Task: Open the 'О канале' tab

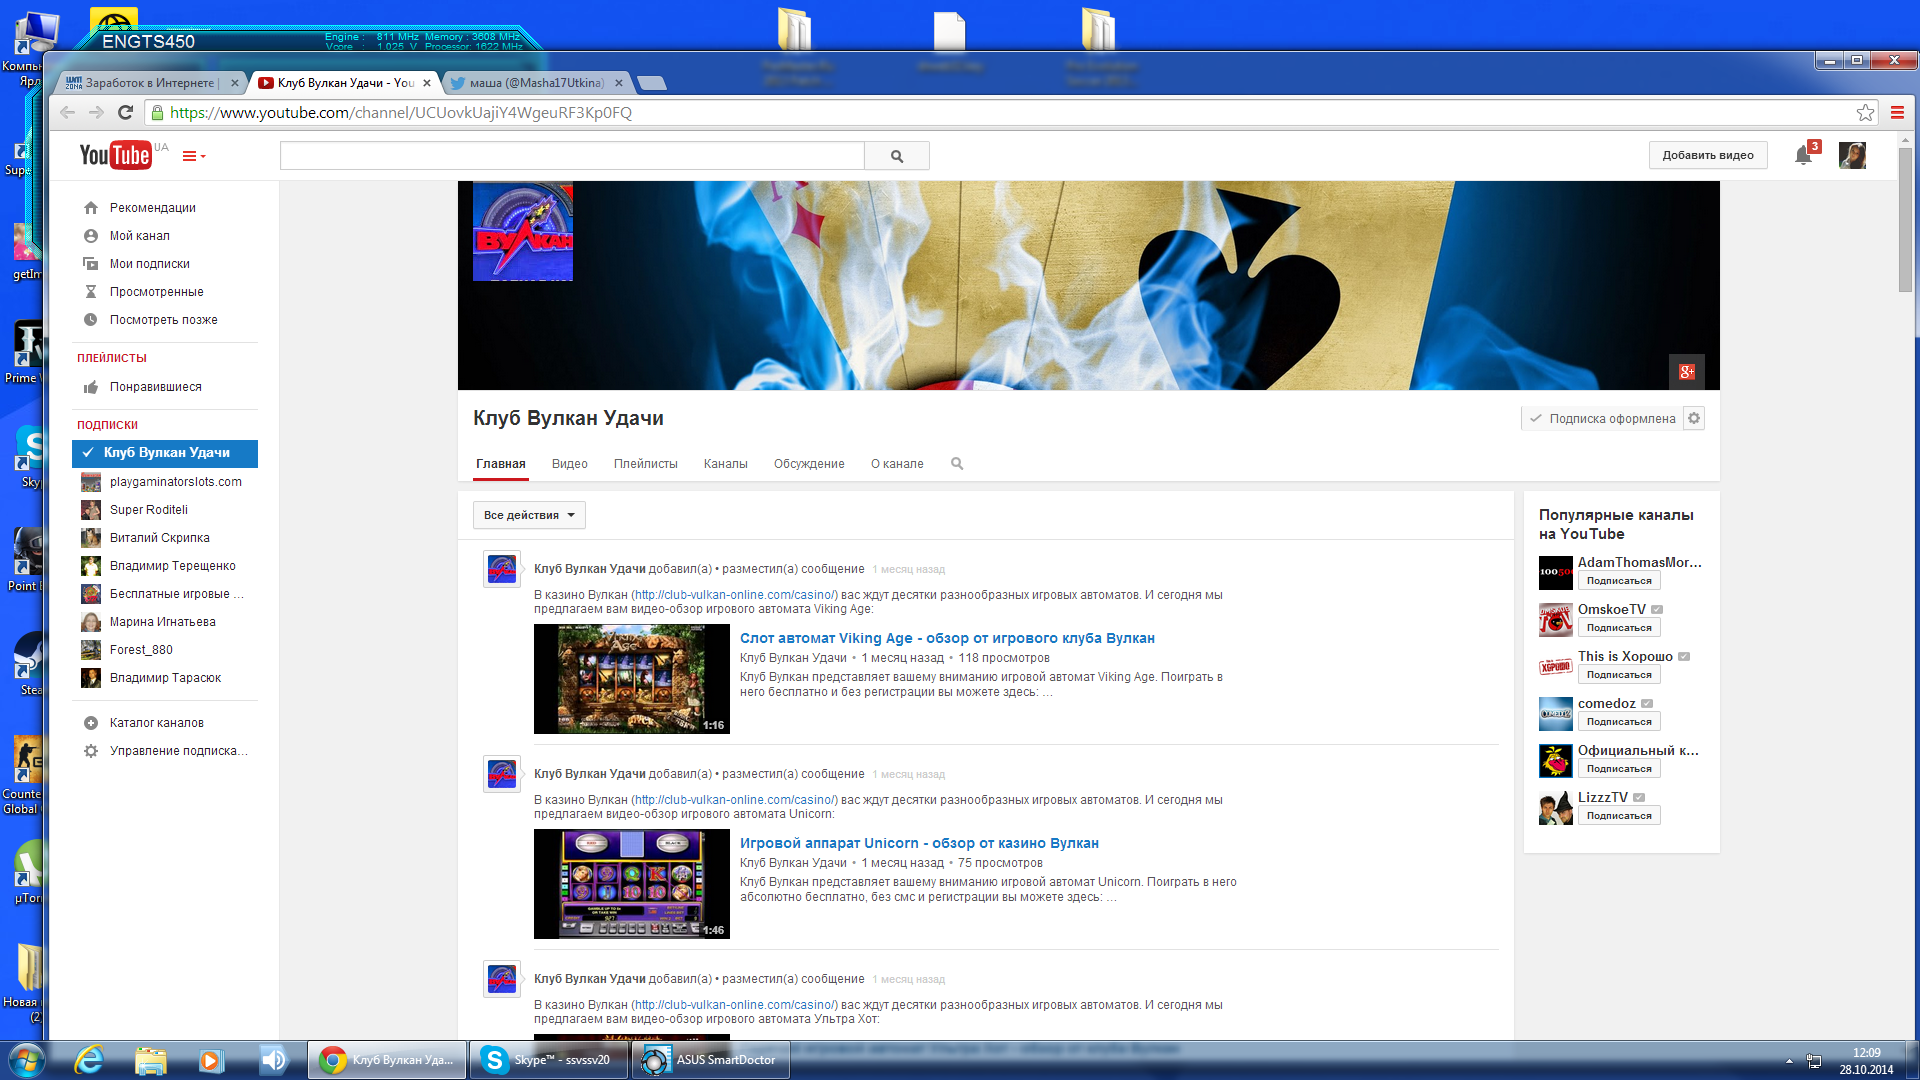Action: tap(897, 464)
